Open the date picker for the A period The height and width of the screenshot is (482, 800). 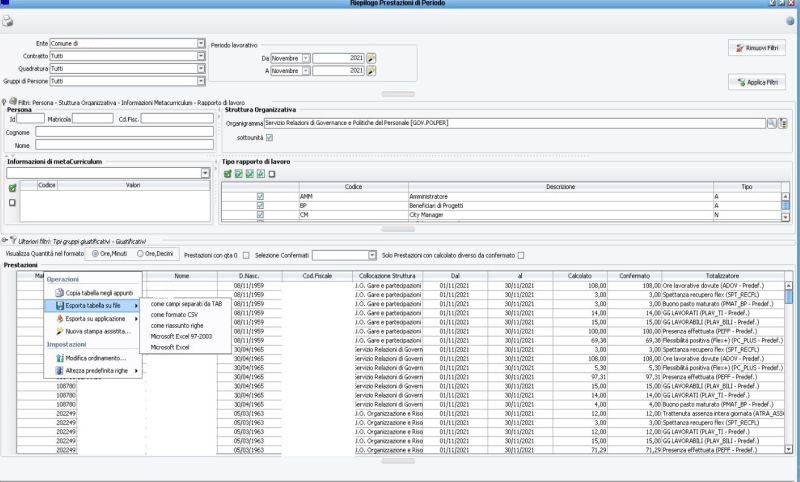371,72
